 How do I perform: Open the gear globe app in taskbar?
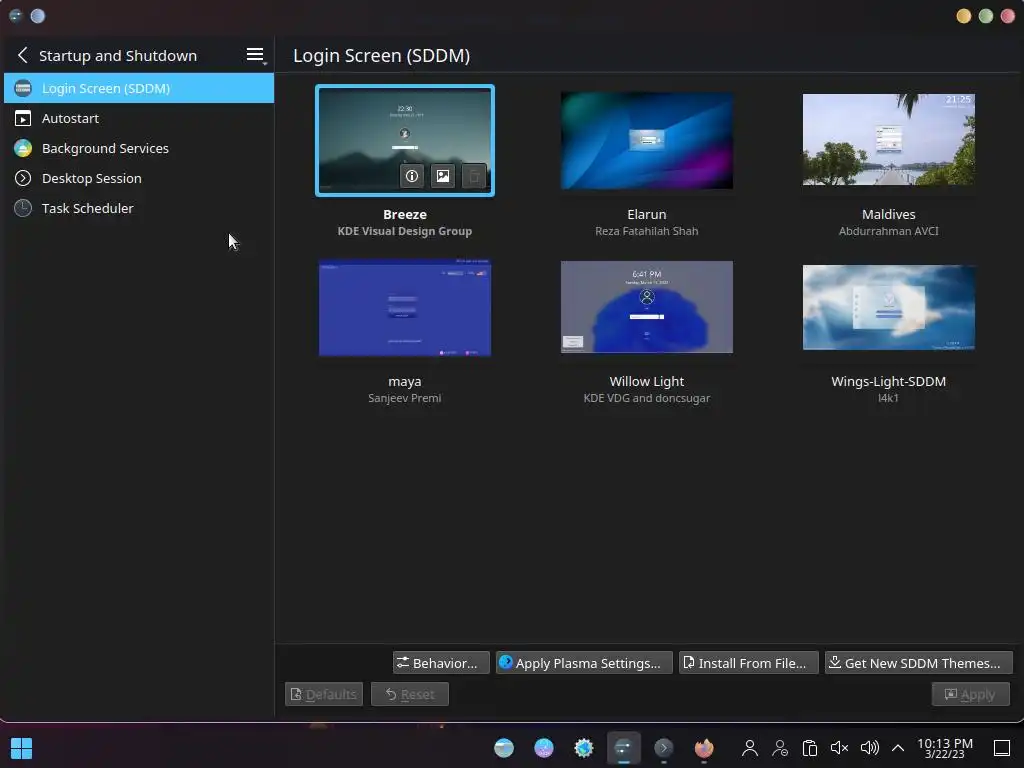(x=584, y=748)
